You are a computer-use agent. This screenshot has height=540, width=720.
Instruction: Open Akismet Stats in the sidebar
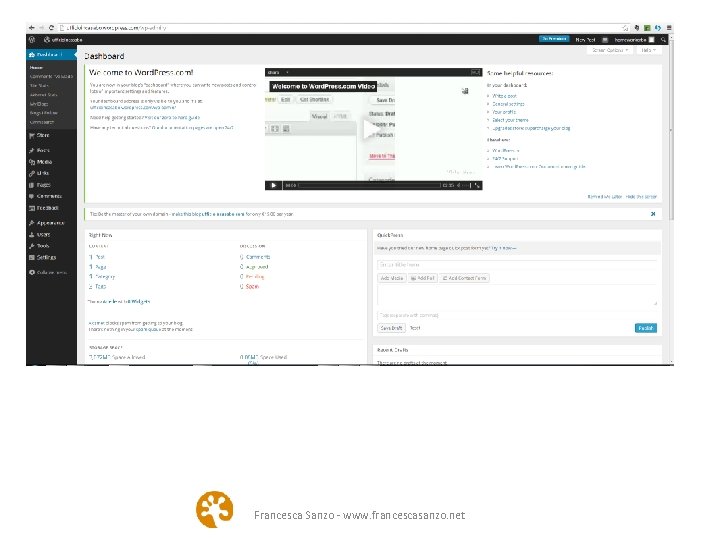(x=44, y=95)
